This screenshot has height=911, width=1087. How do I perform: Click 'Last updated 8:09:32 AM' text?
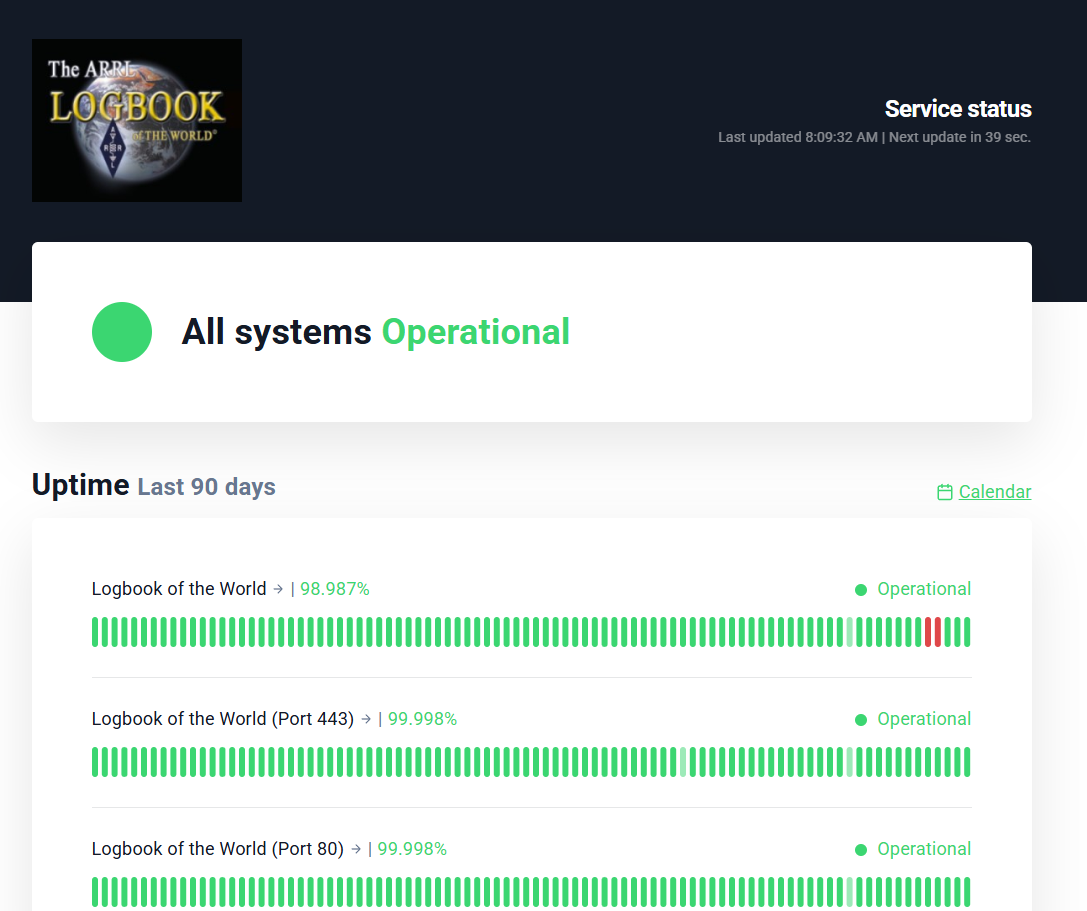click(798, 137)
